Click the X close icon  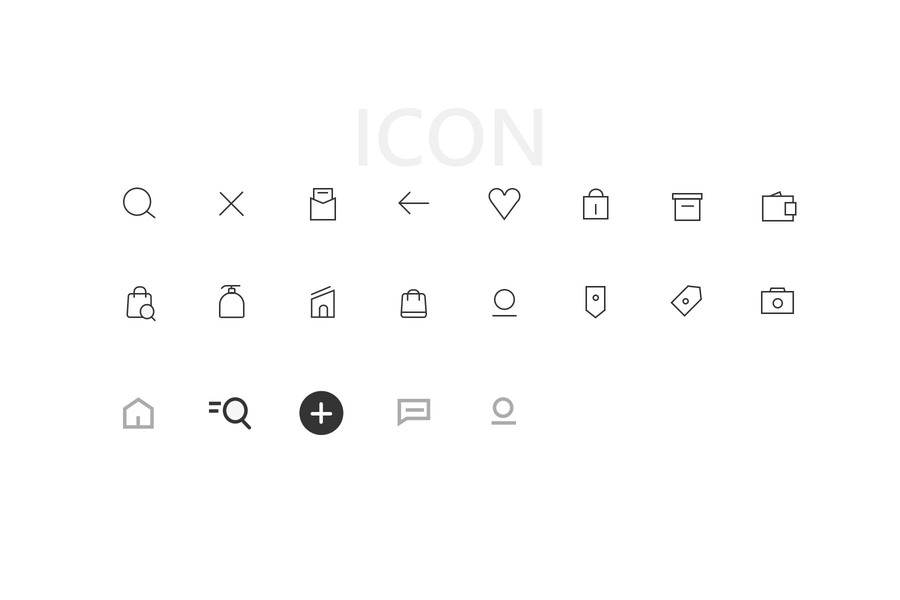(231, 204)
